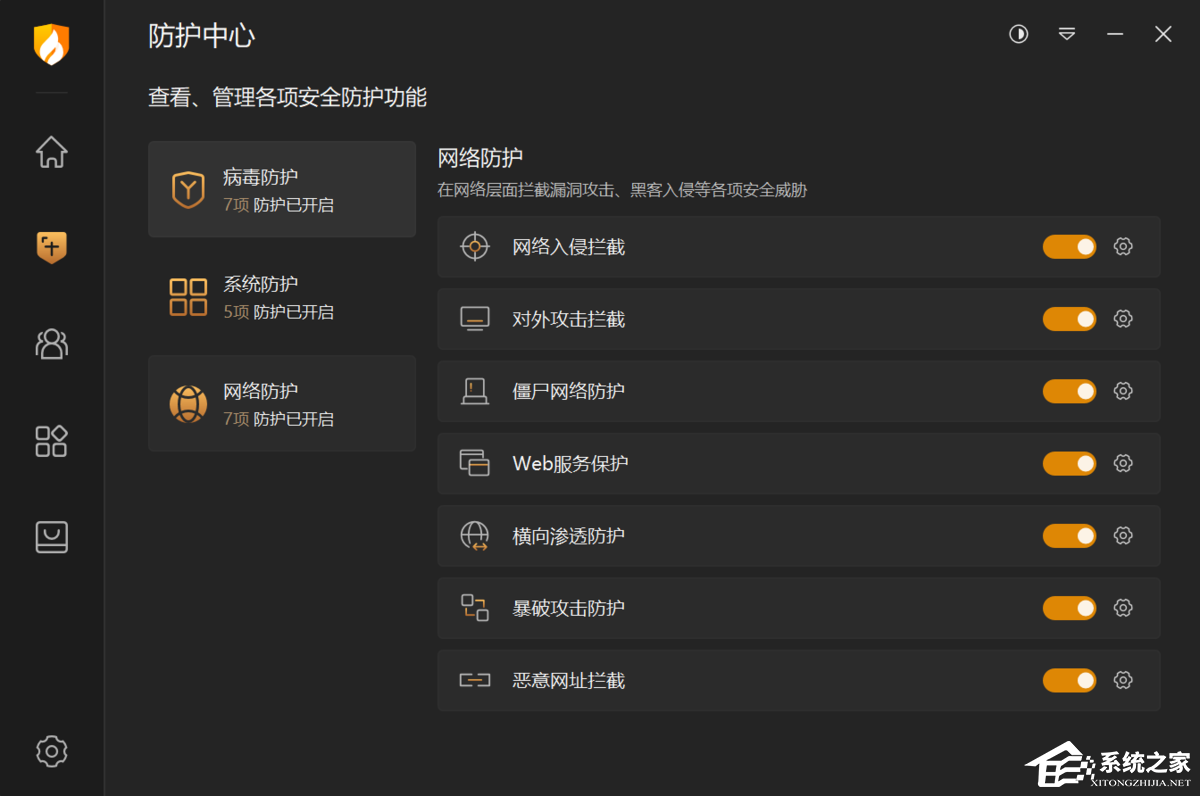Open the home icon in sidebar
The width and height of the screenshot is (1200, 796).
click(52, 152)
